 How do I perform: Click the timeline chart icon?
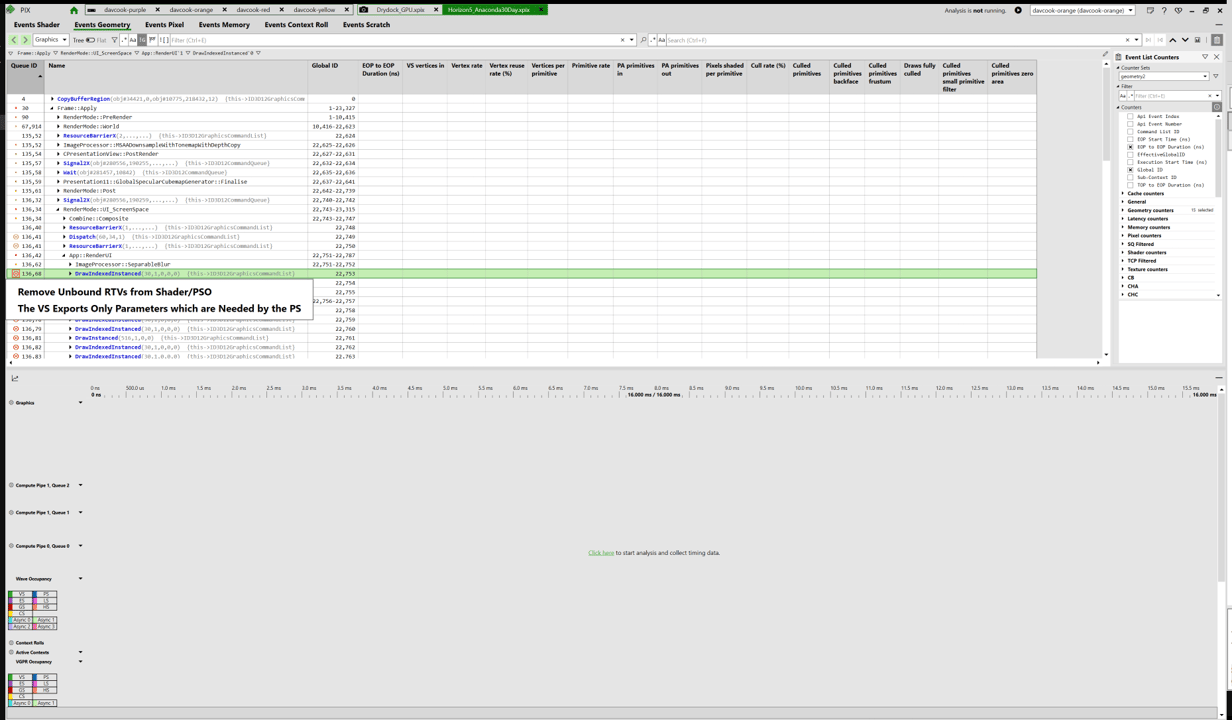15,378
